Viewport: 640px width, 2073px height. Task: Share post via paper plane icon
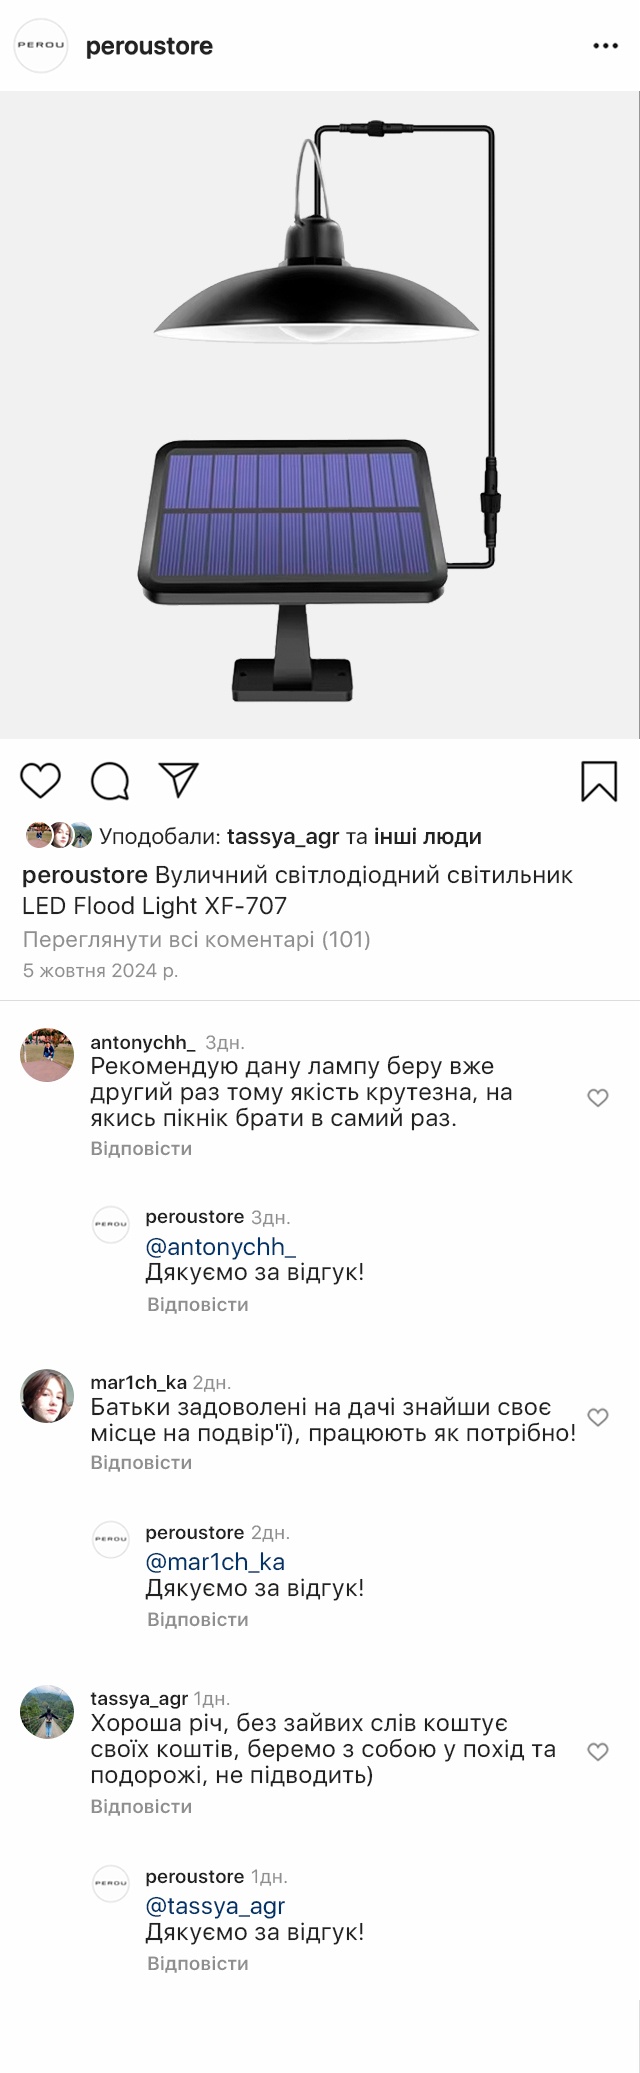coord(179,780)
